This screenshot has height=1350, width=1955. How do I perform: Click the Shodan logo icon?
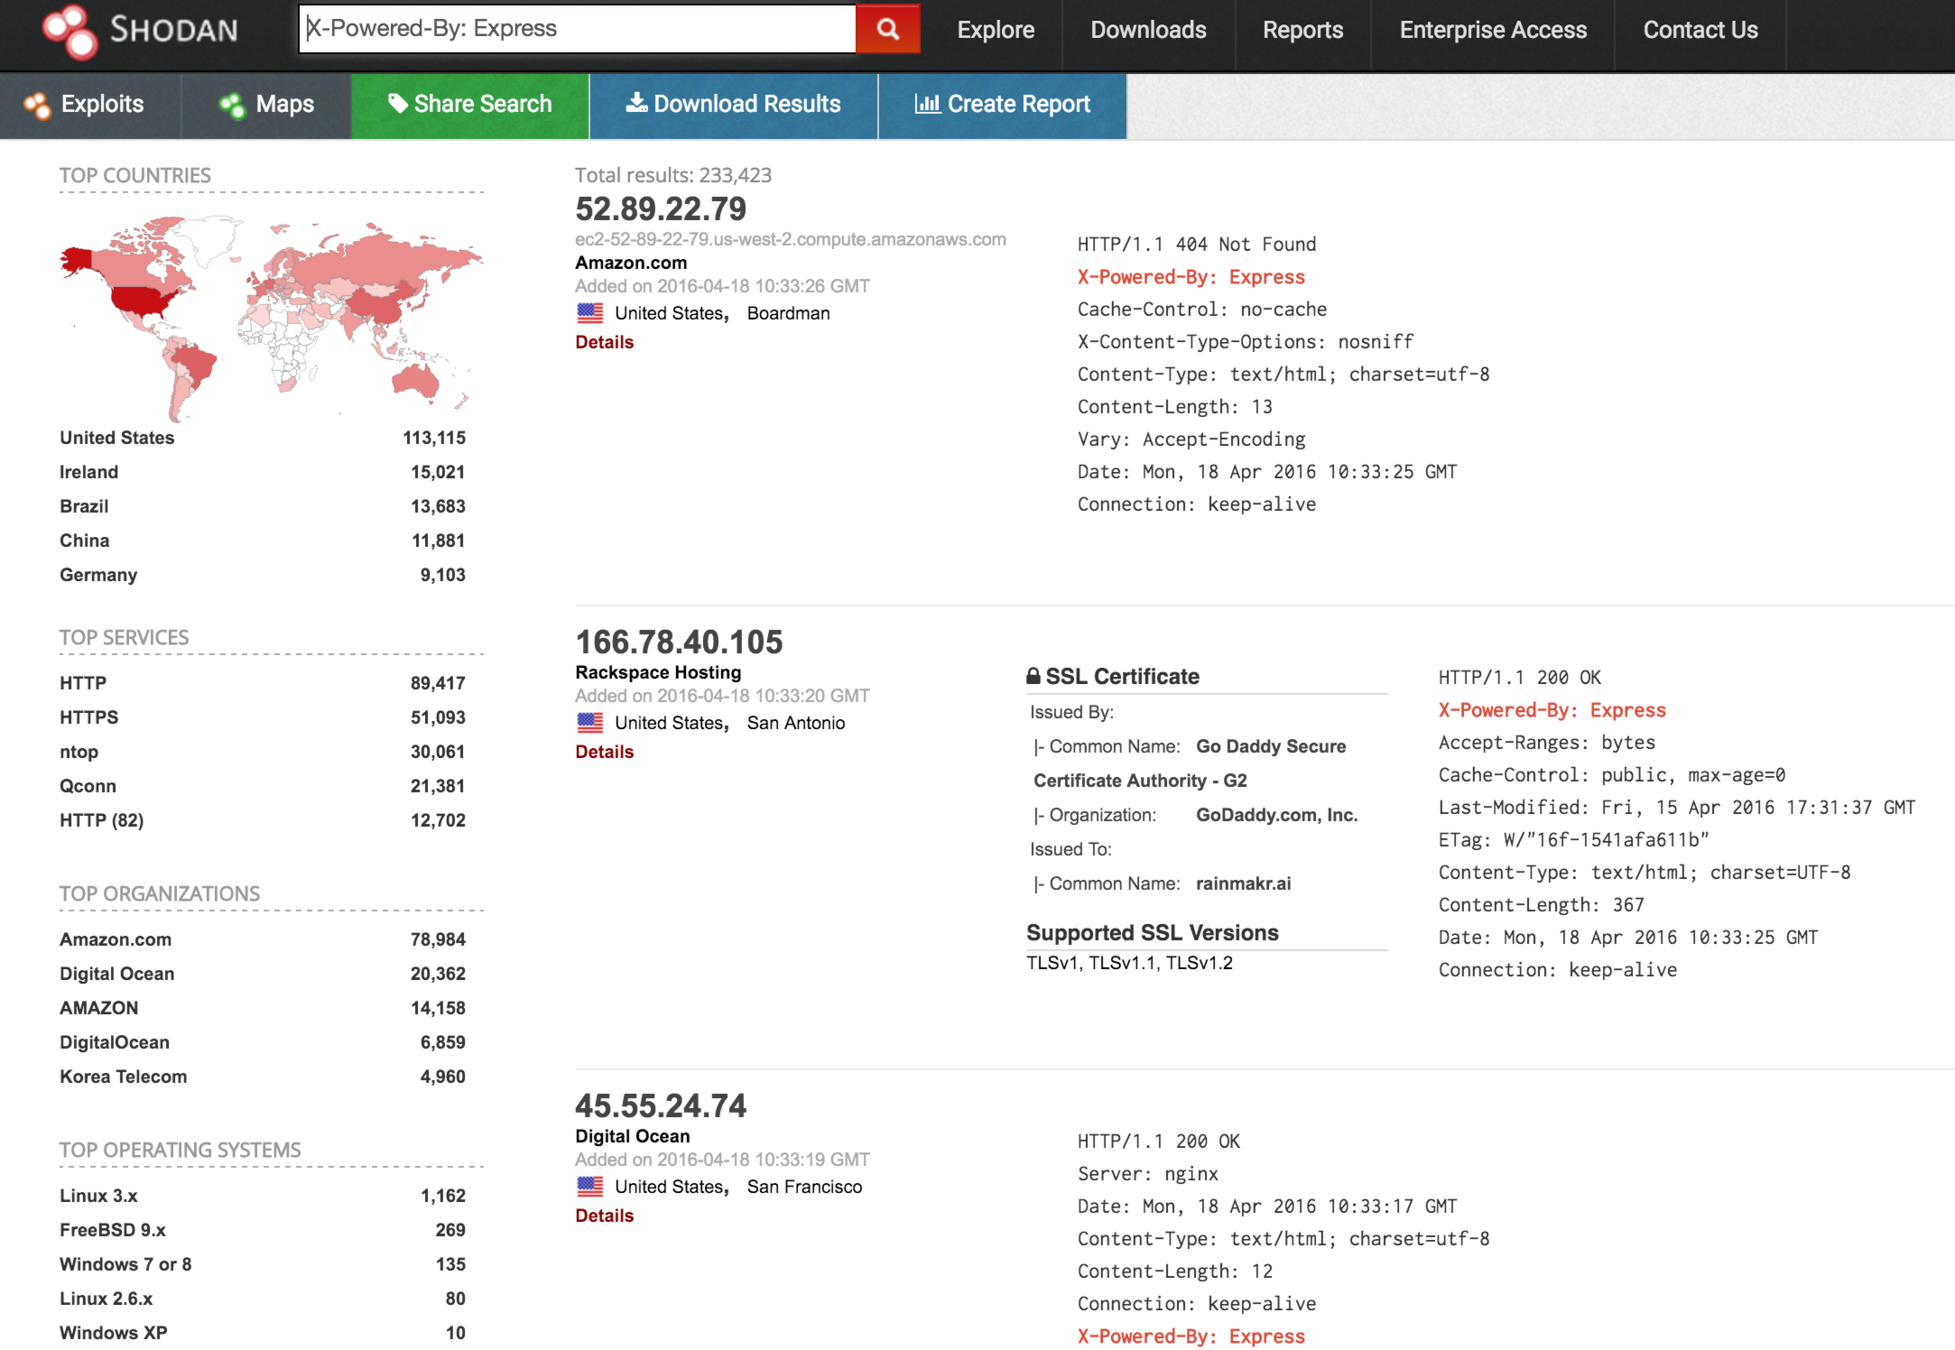(x=70, y=30)
